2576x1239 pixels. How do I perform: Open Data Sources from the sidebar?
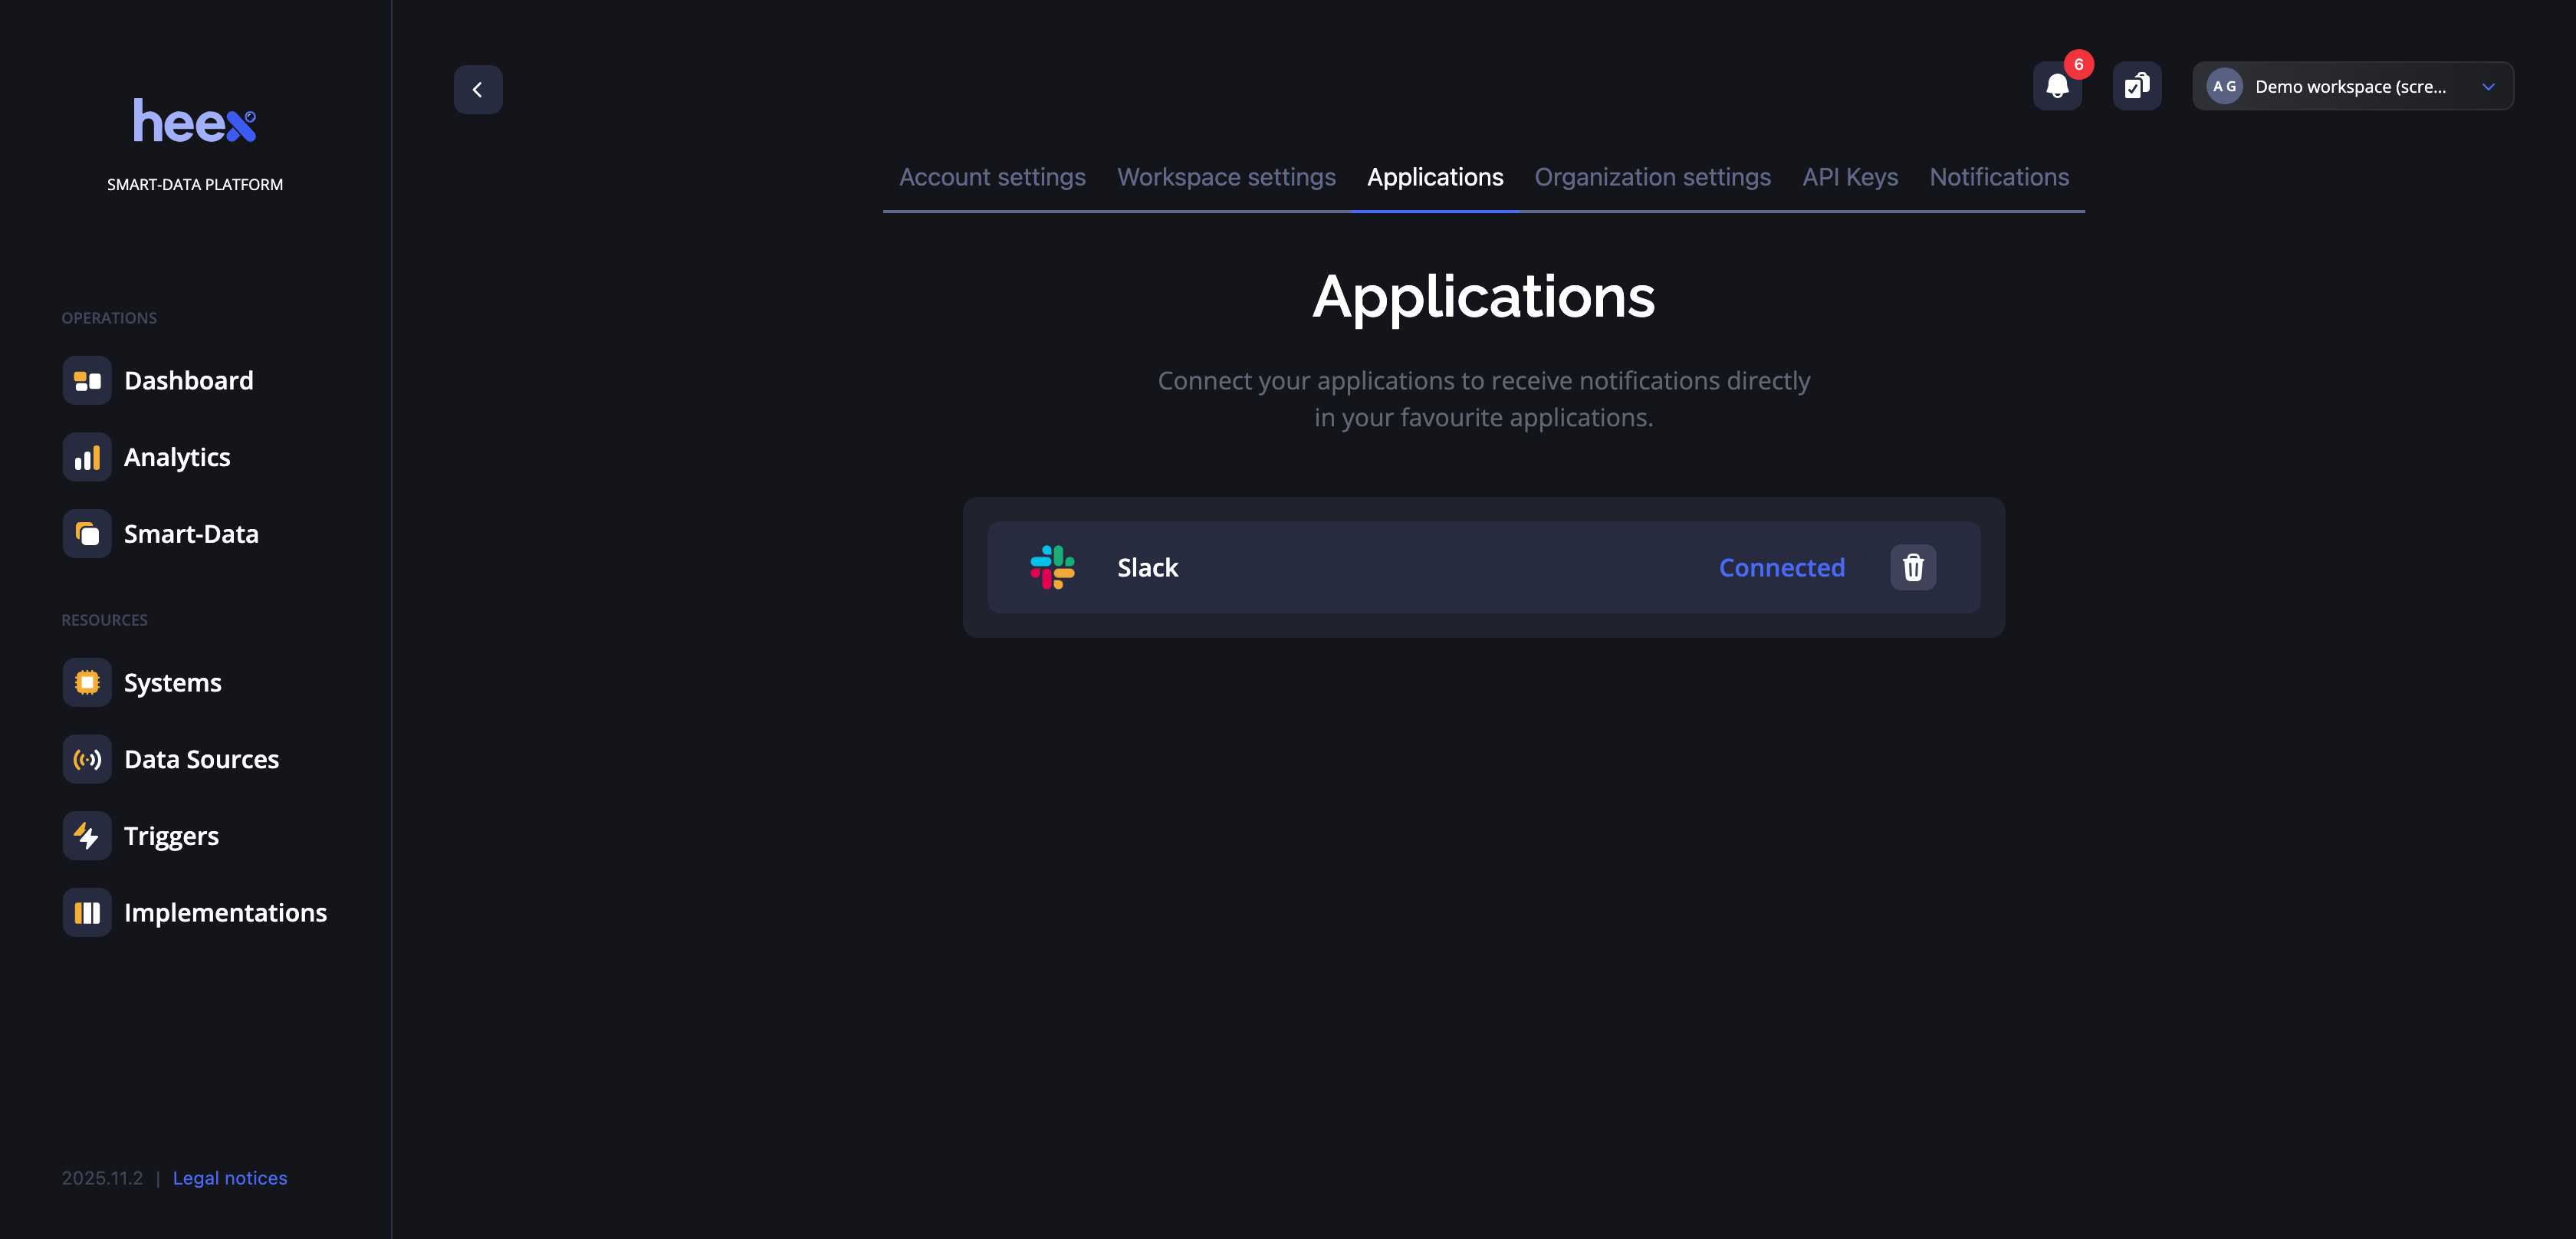tap(201, 759)
